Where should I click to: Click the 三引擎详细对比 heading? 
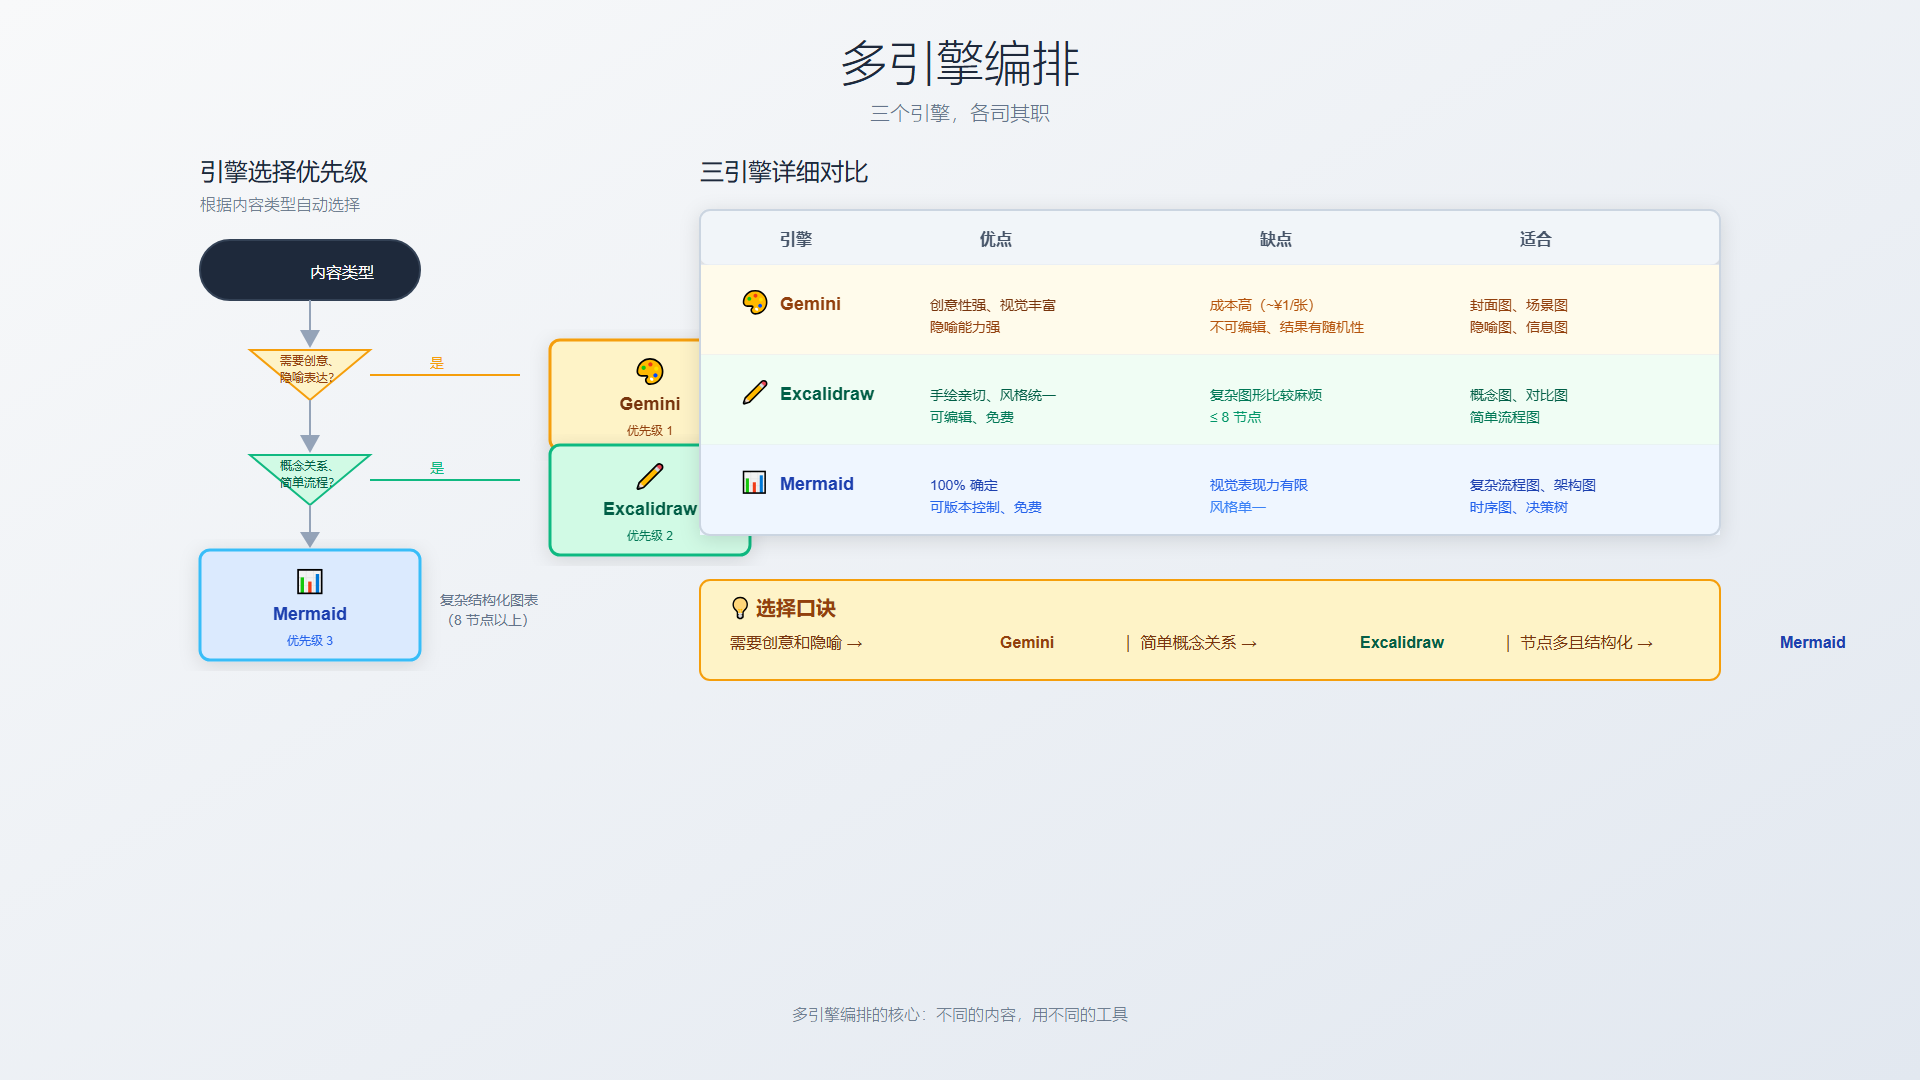(784, 172)
